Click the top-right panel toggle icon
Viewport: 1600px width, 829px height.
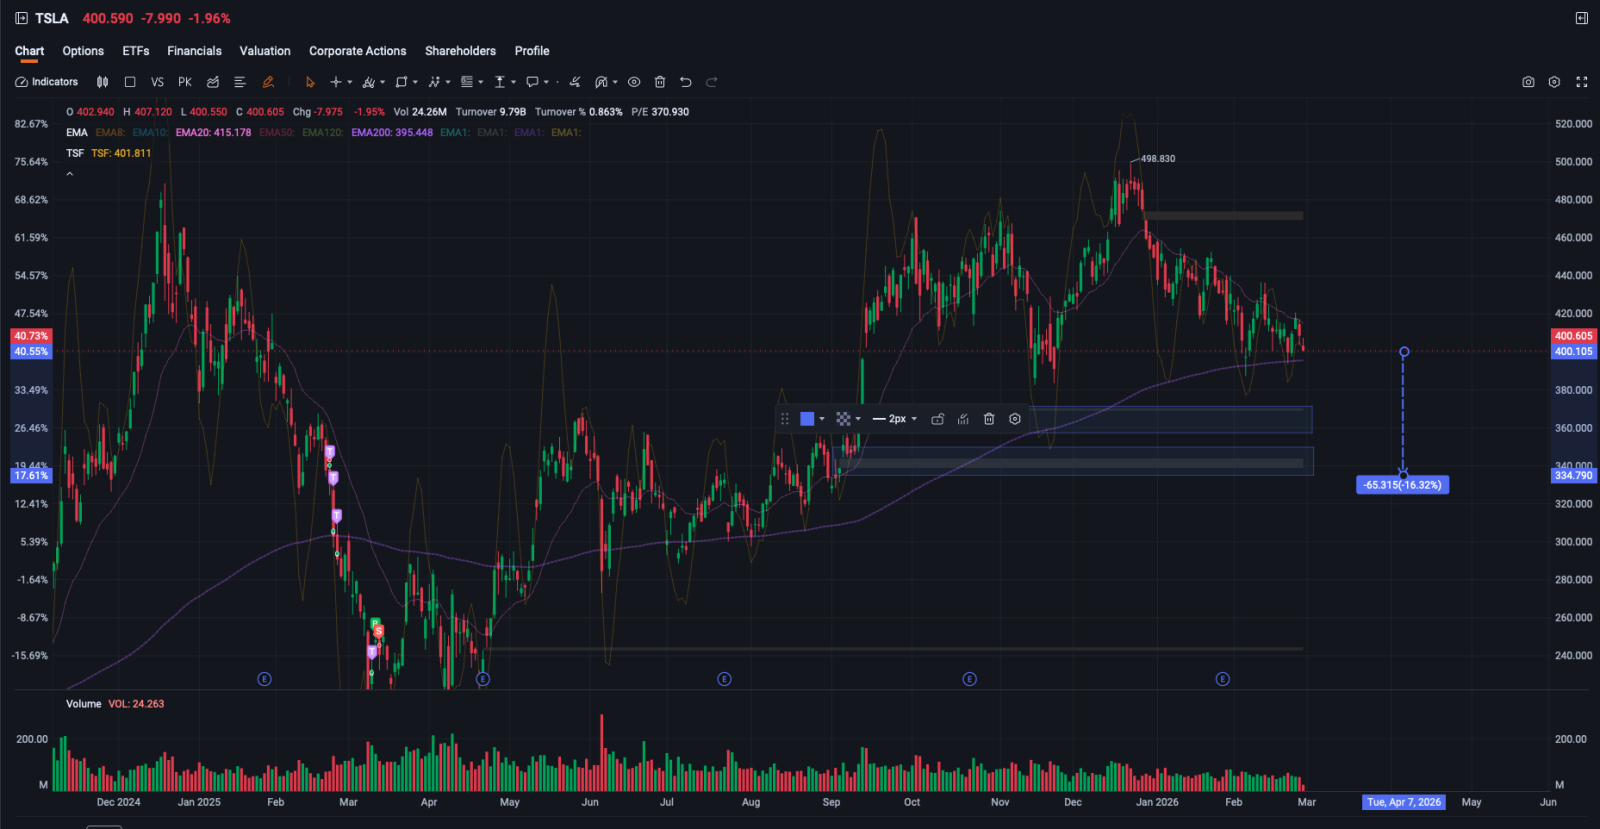(x=1582, y=18)
